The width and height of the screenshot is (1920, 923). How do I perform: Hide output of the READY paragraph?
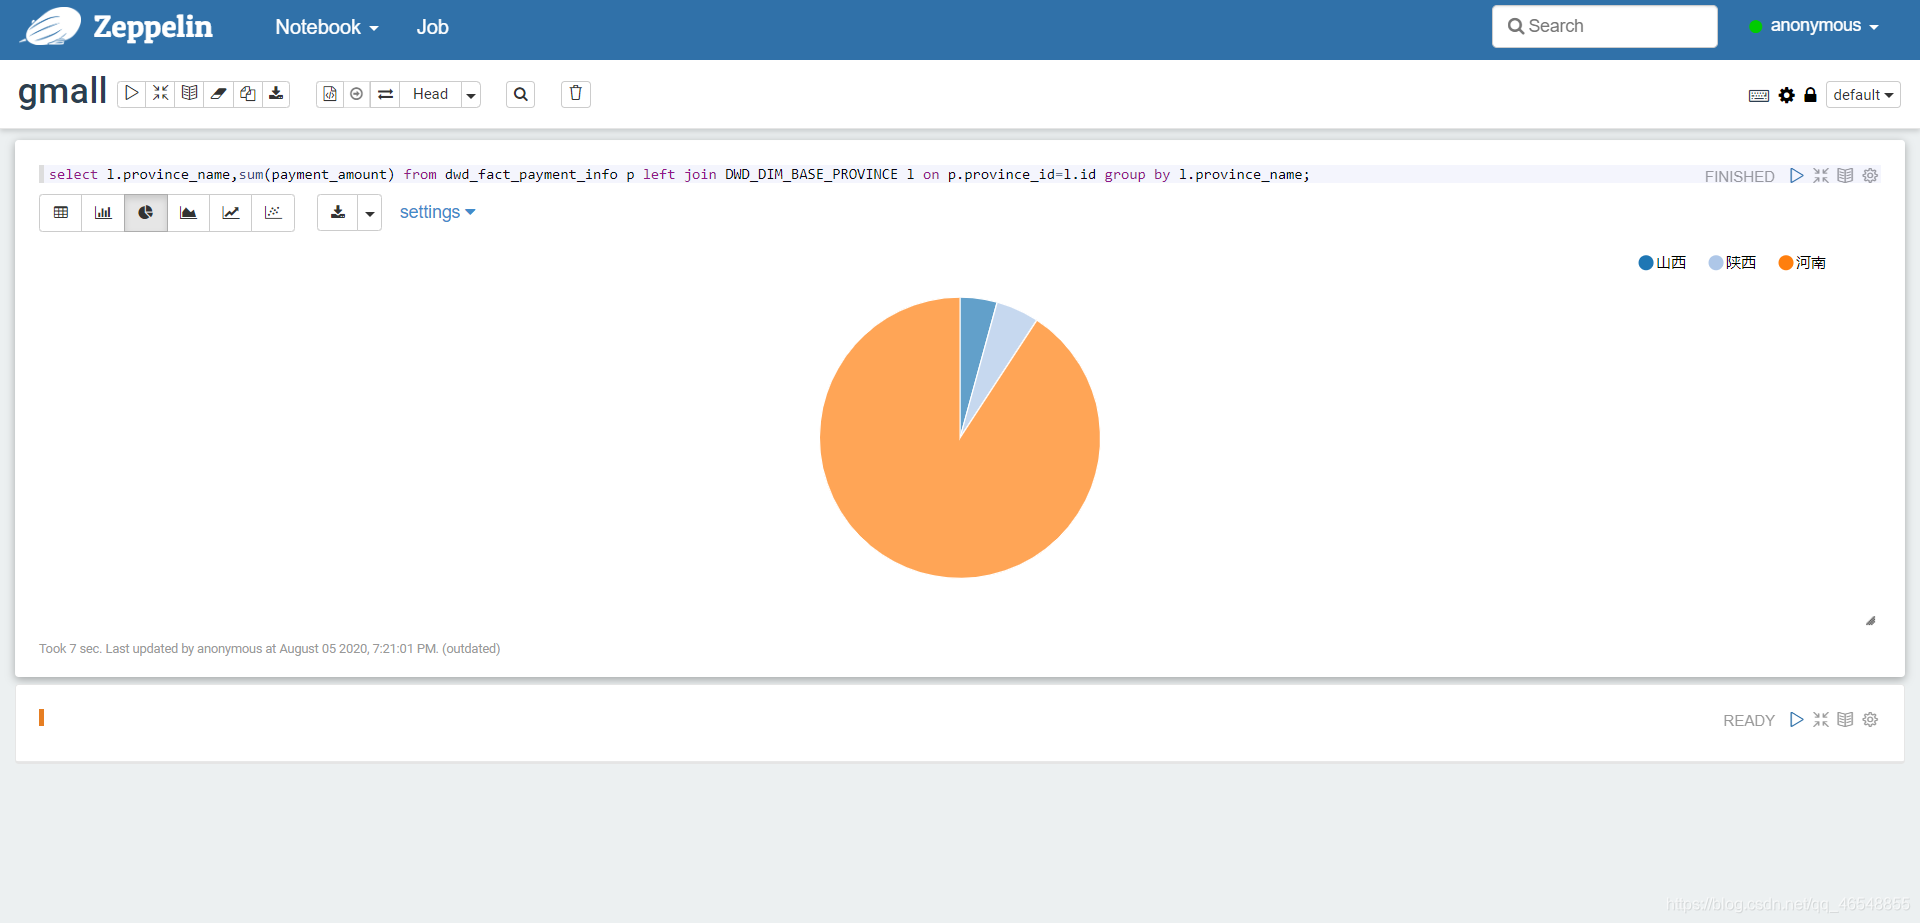(1845, 720)
